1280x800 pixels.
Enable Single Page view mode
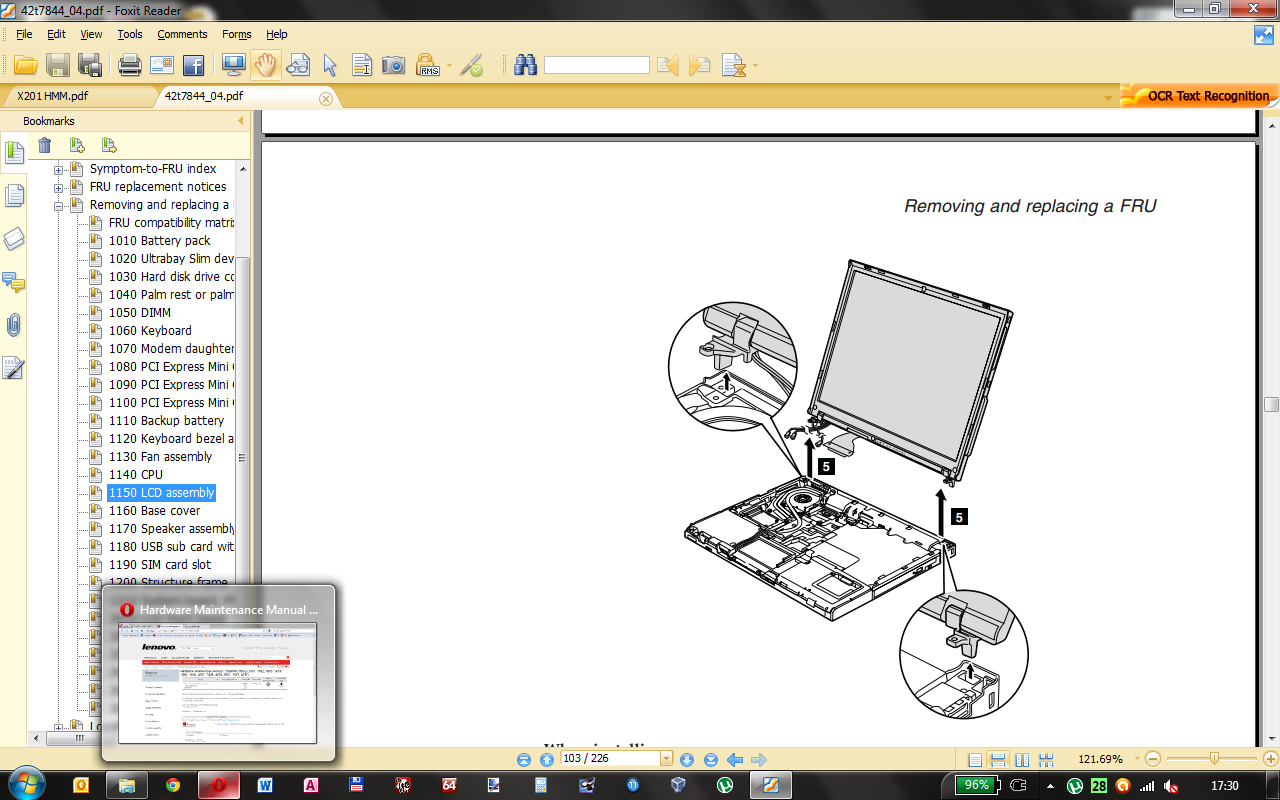(975, 759)
